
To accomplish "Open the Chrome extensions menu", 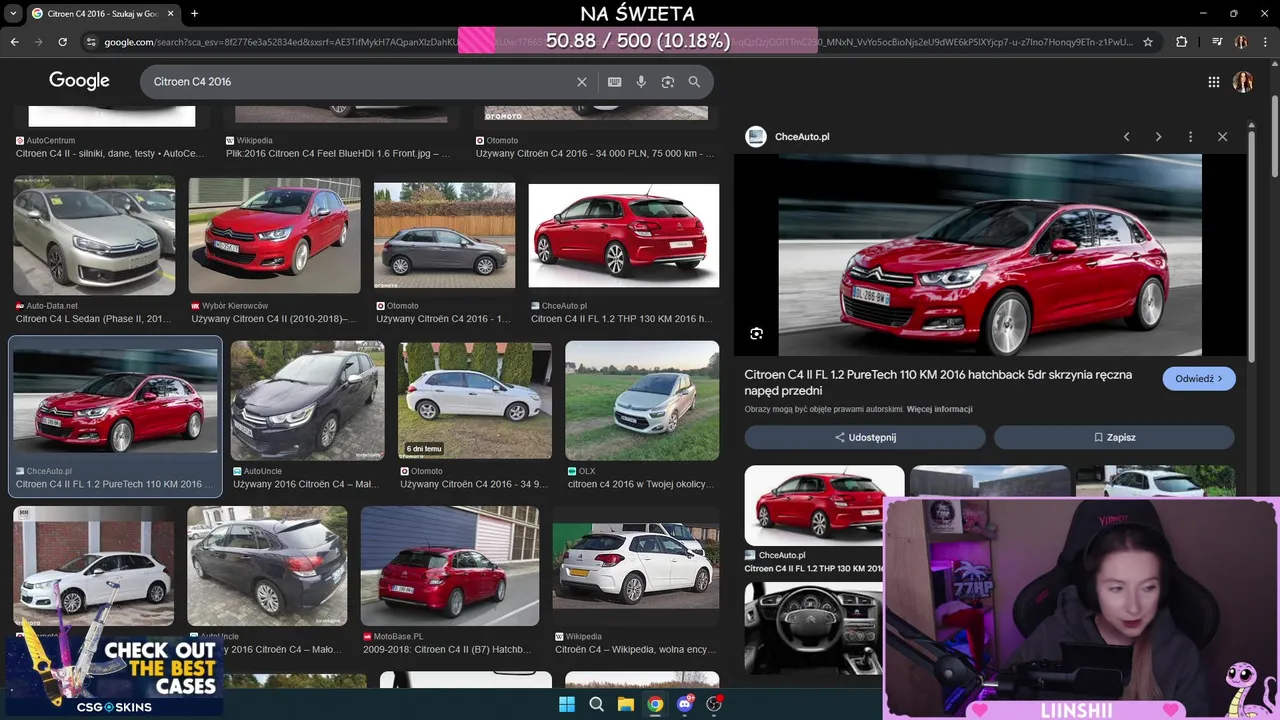I will pos(1181,42).
